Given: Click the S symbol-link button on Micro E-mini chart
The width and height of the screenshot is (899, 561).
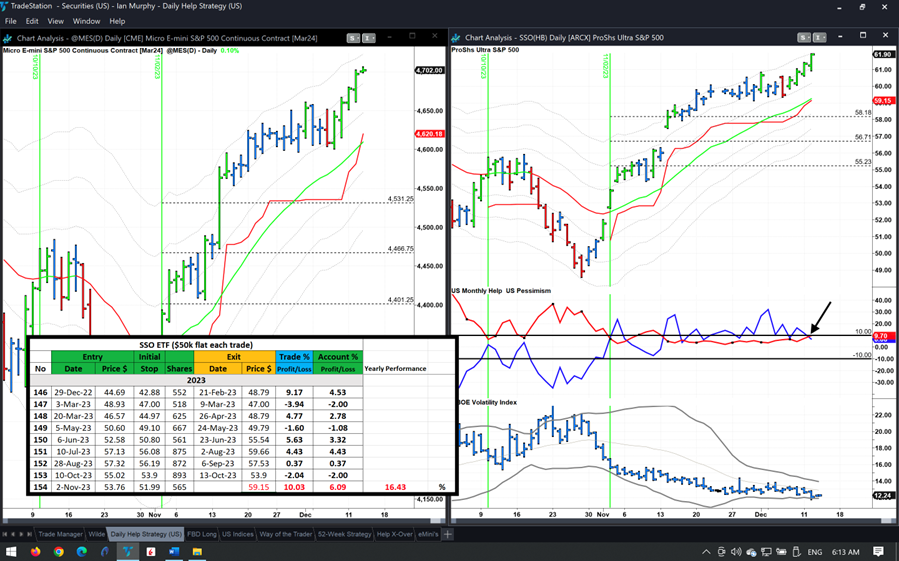Looking at the screenshot, I should (x=353, y=38).
